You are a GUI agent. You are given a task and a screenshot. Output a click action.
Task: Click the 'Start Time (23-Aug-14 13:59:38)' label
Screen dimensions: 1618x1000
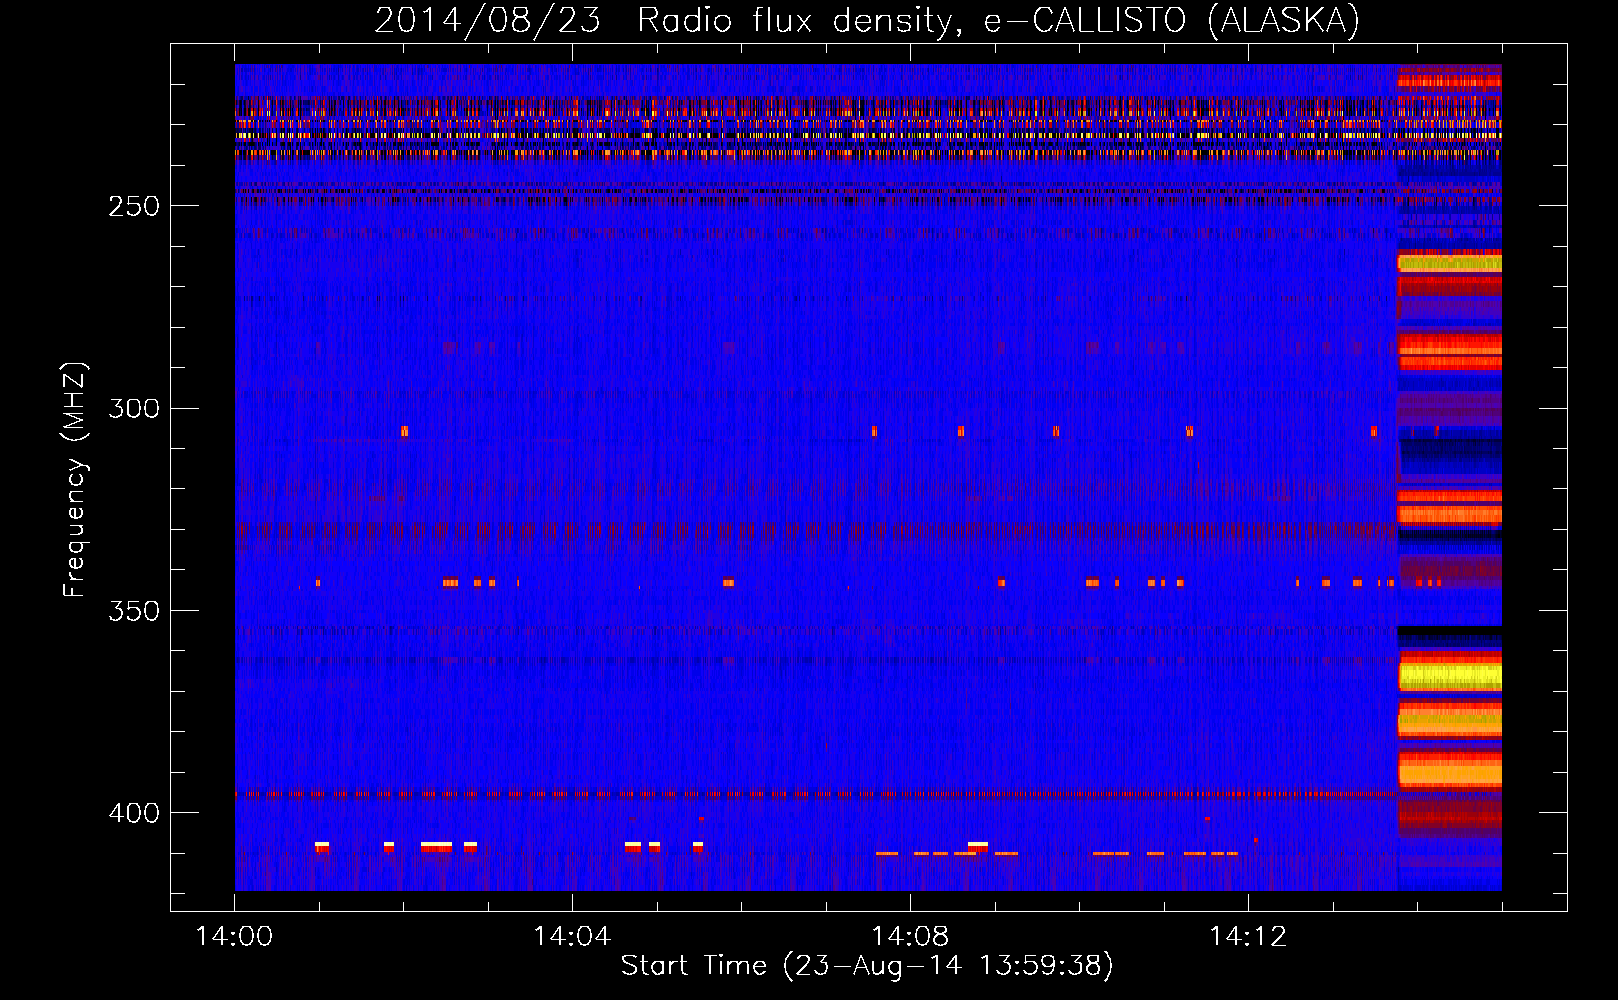point(867,966)
